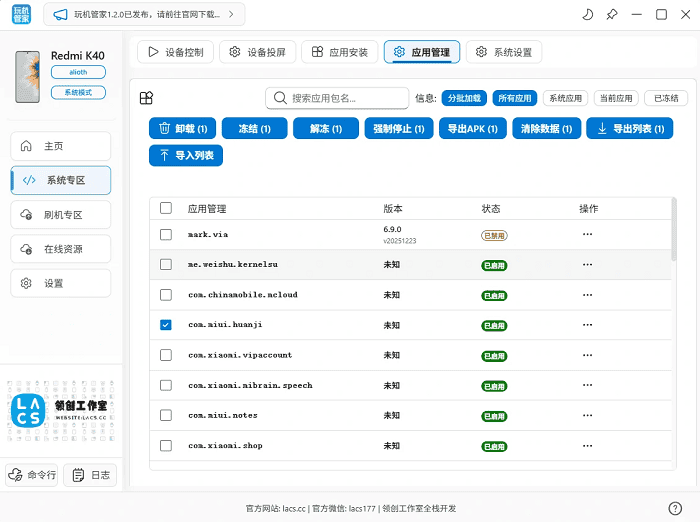Screen dimensions: 700x522
Task: Click the app list vertical scrollbar
Action: click(x=674, y=230)
